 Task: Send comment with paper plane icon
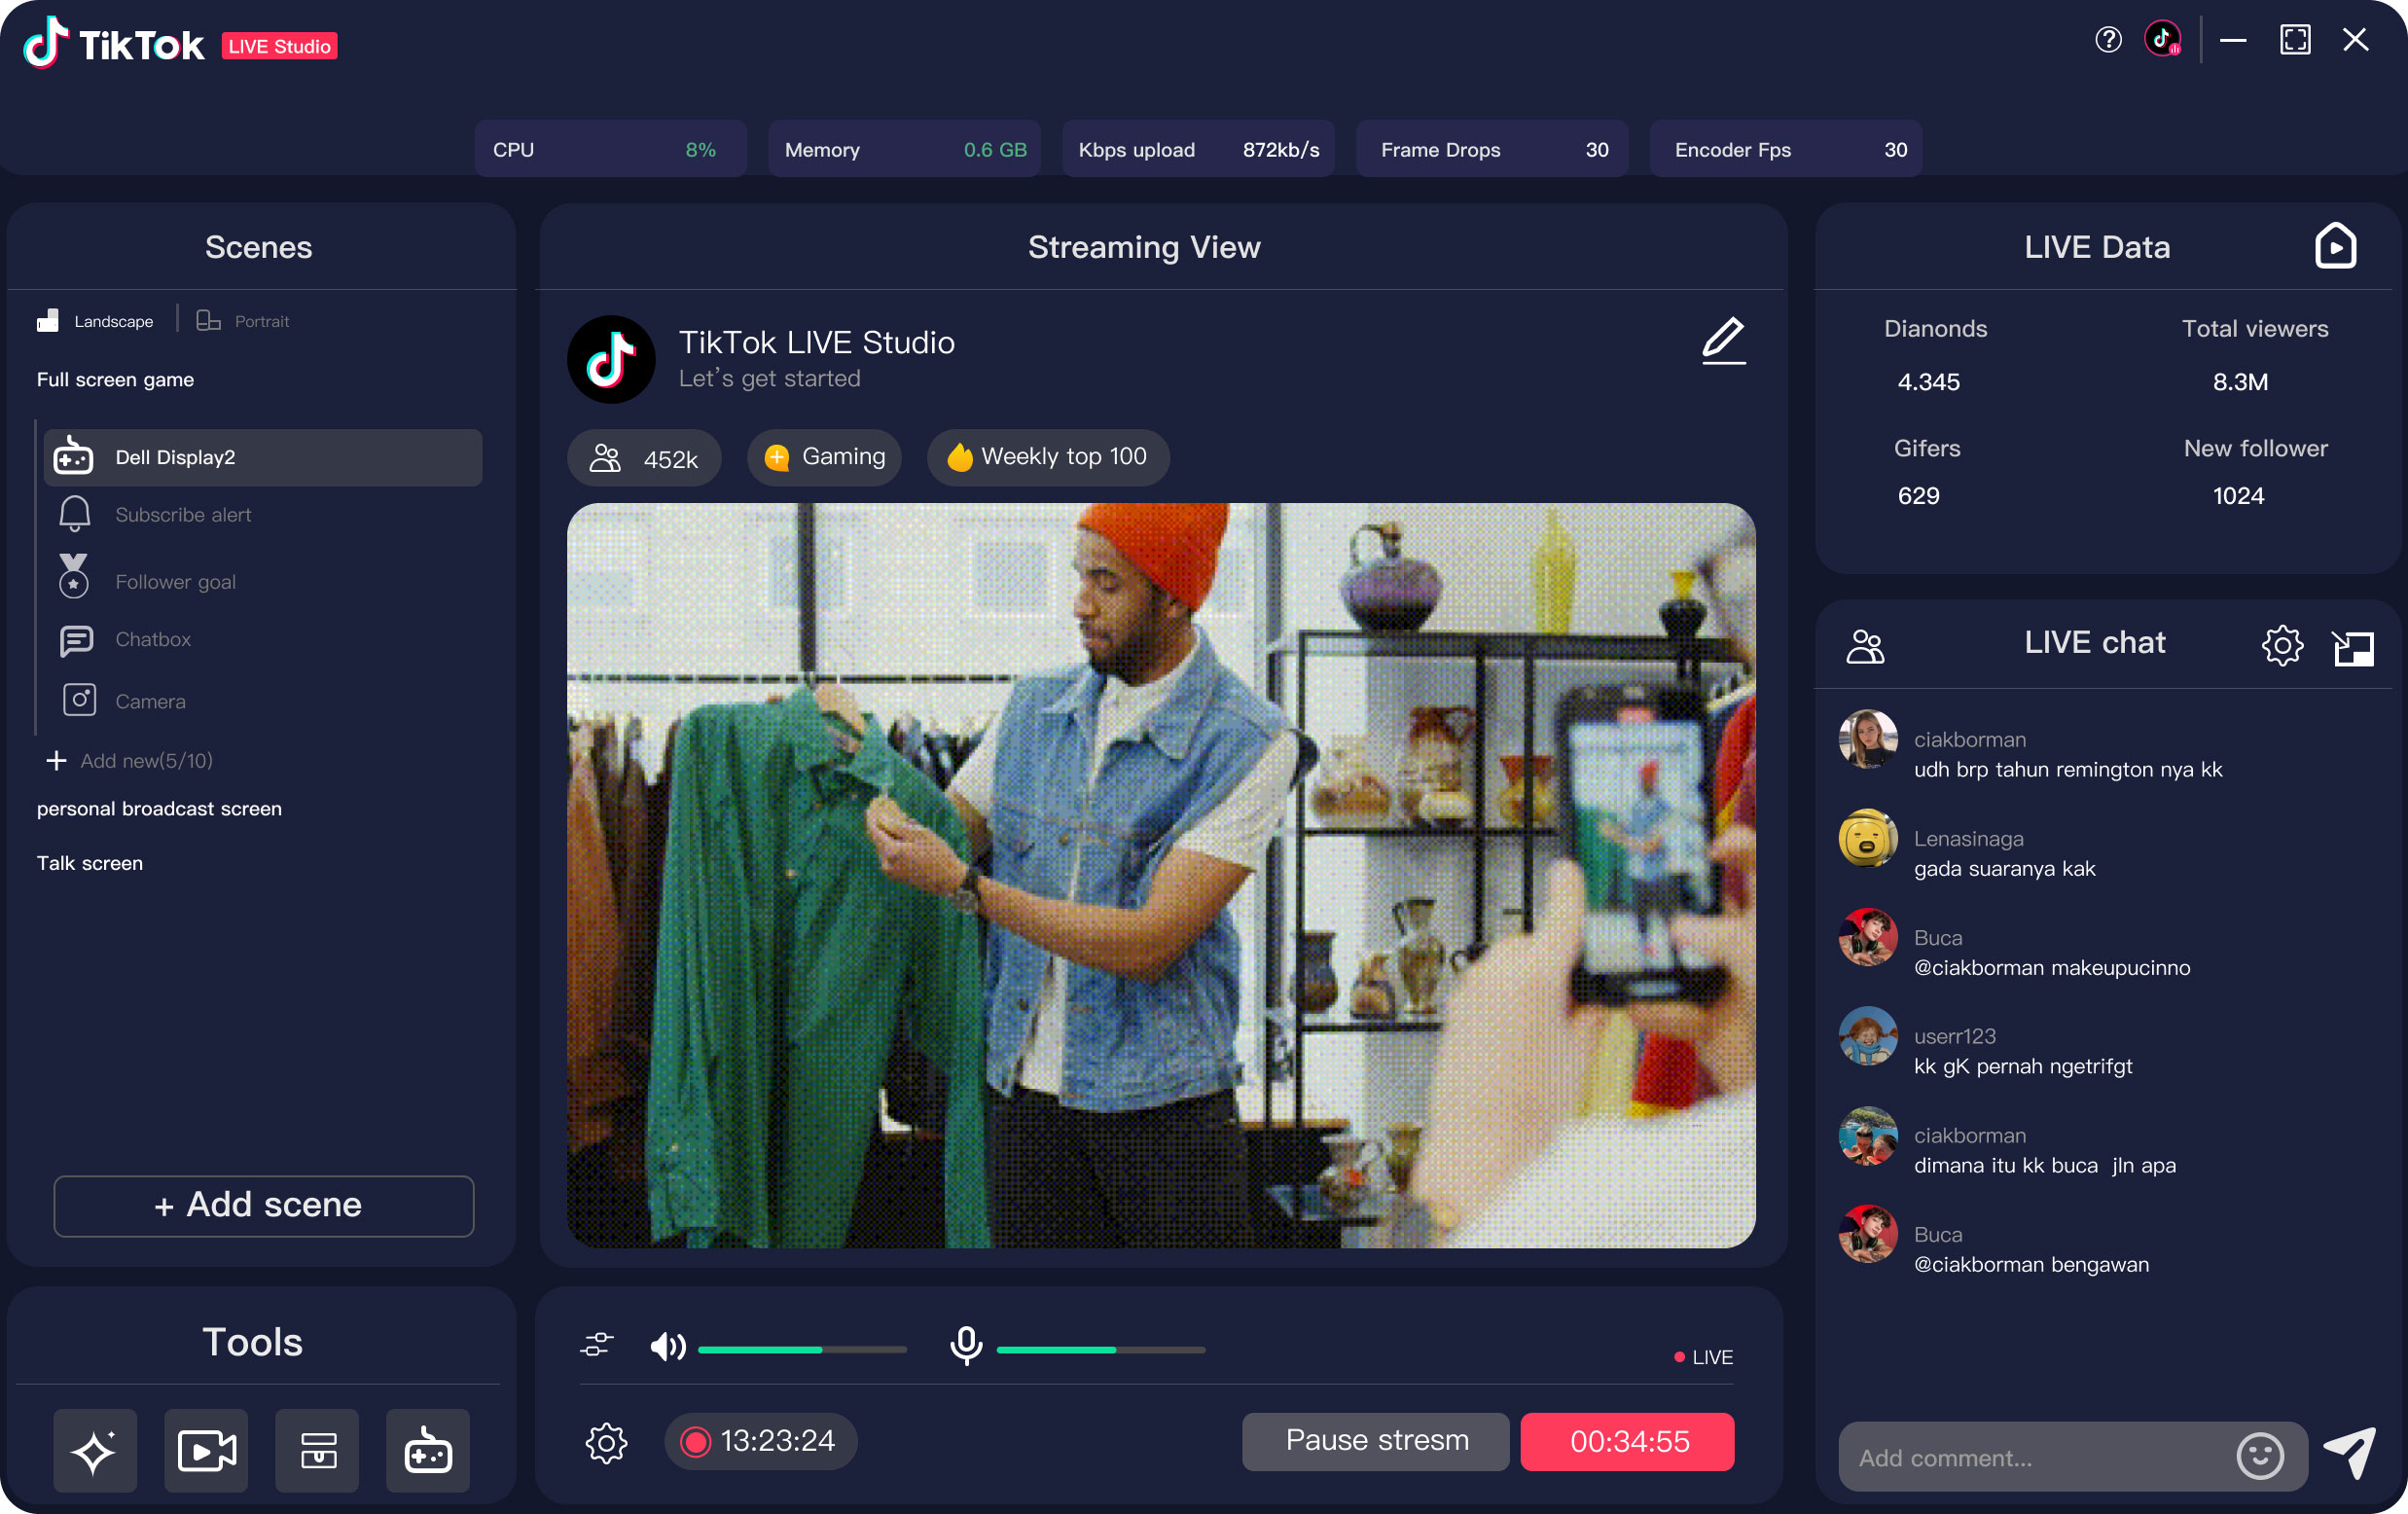(x=2349, y=1453)
